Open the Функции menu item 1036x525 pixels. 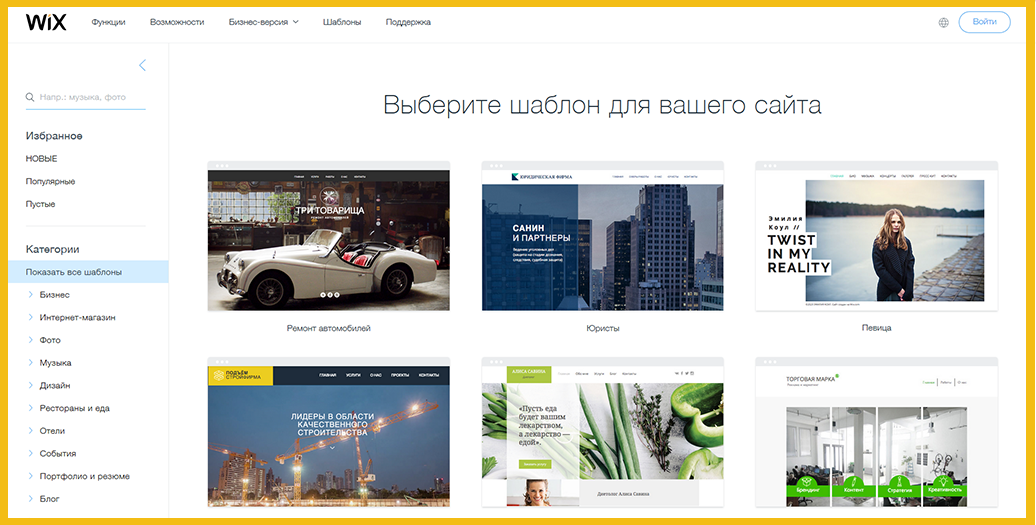tap(108, 22)
